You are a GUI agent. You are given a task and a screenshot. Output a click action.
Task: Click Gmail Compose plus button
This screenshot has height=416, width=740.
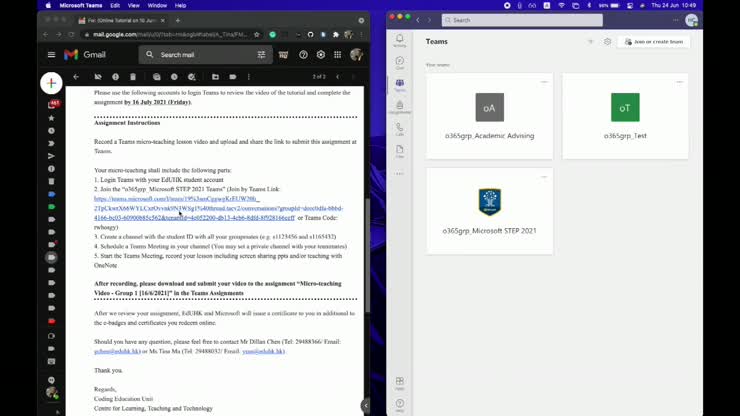(51, 83)
